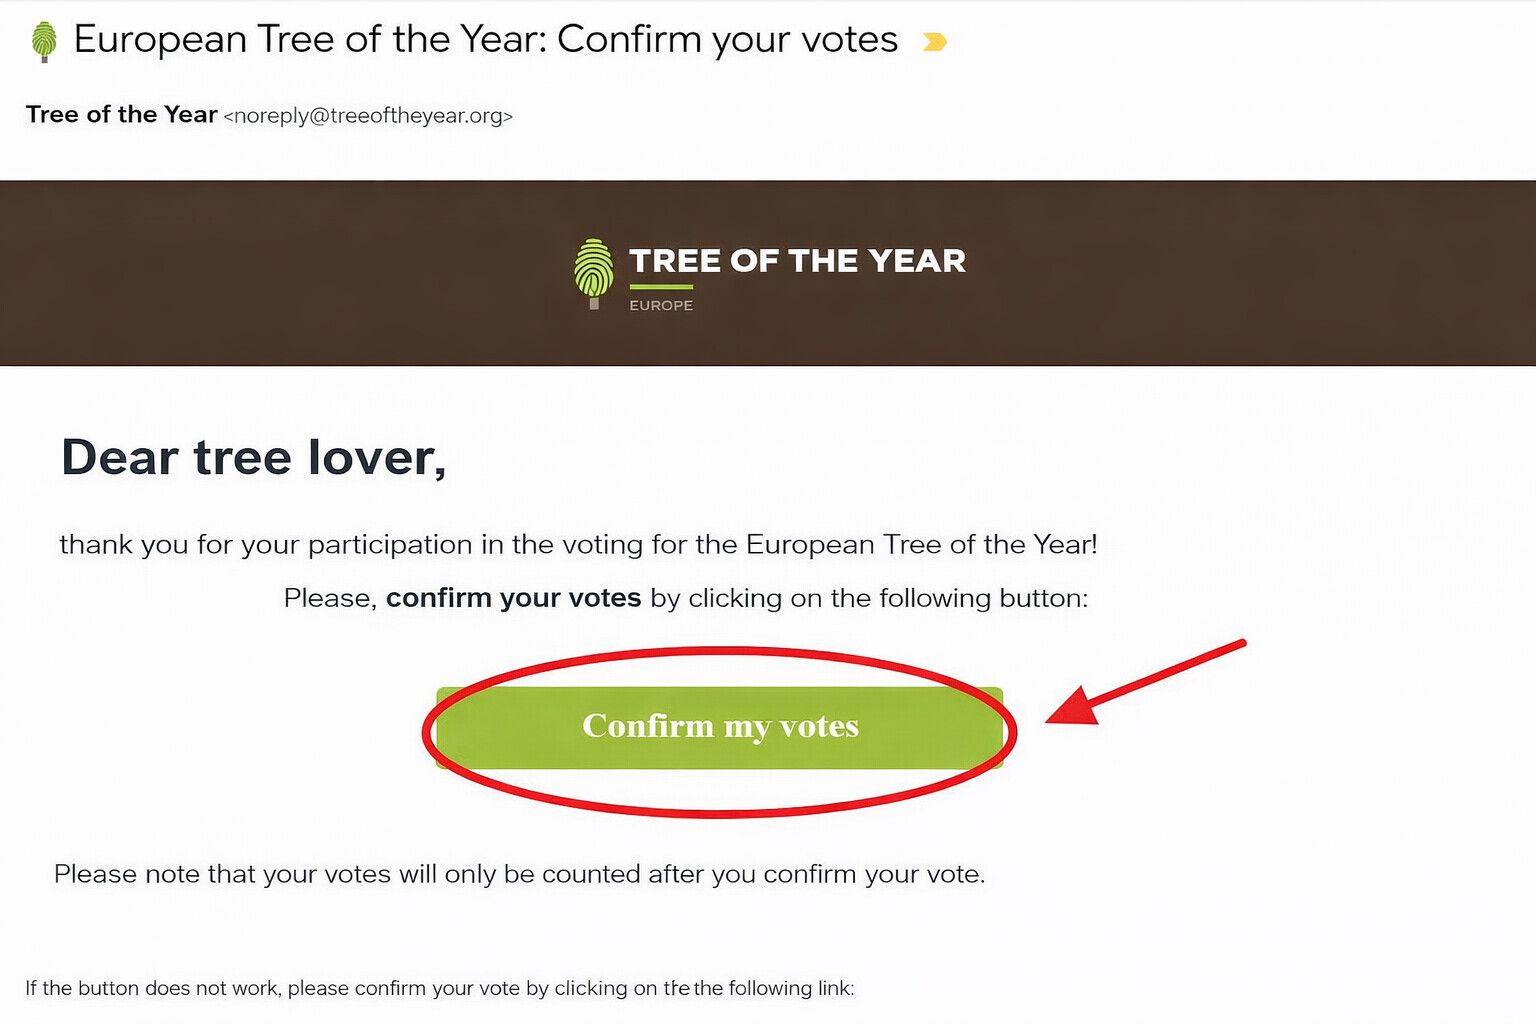Click the "Please note that your votes" sentence
This screenshot has height=1024, width=1536.
(519, 874)
